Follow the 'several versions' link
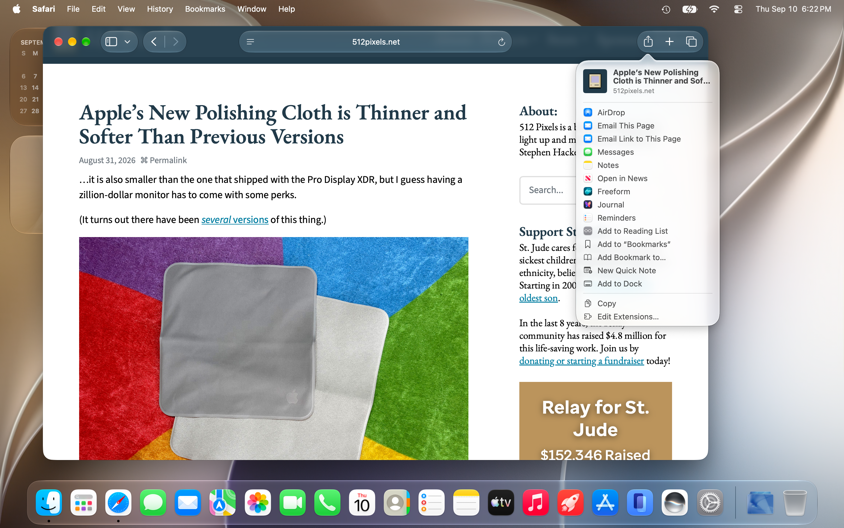 [235, 220]
